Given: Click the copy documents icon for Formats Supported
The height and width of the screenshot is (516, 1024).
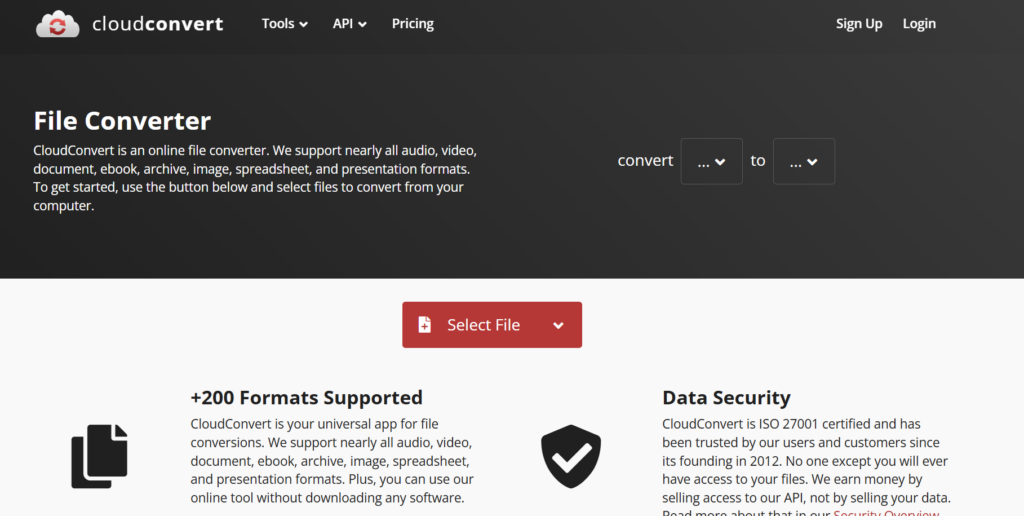Looking at the screenshot, I should tap(99, 456).
